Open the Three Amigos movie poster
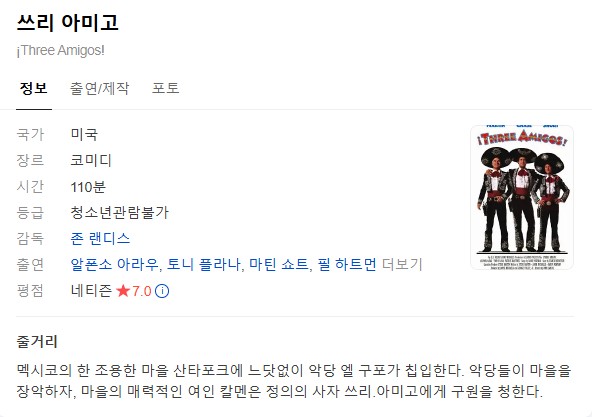Image resolution: width=592 pixels, height=417 pixels. pyautogui.click(x=522, y=197)
